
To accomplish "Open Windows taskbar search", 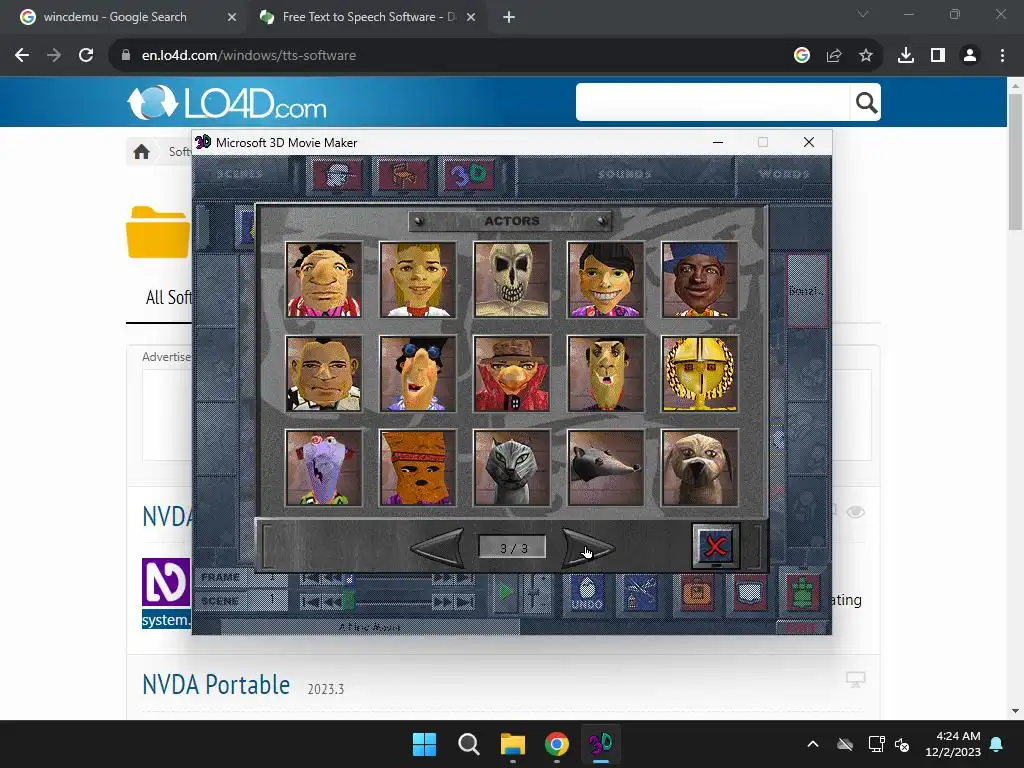I will [469, 744].
